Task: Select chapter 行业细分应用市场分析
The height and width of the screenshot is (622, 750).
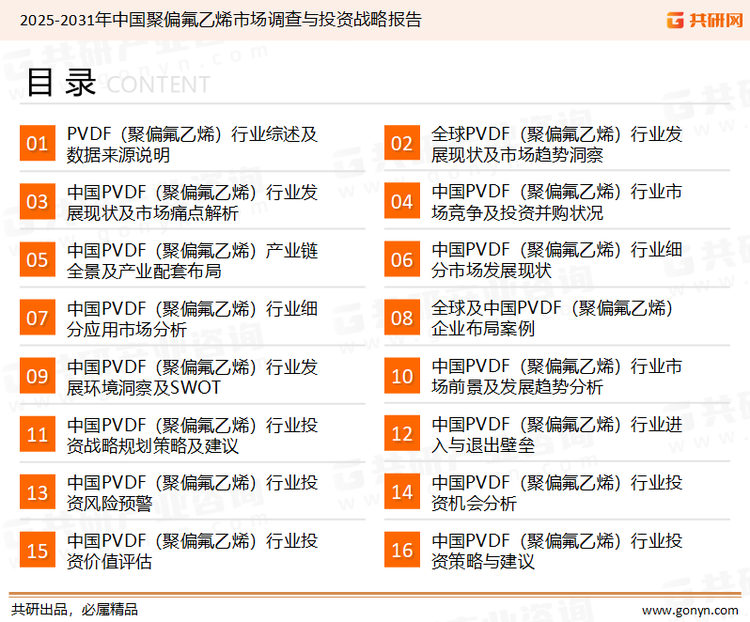Action: pyautogui.click(x=192, y=319)
